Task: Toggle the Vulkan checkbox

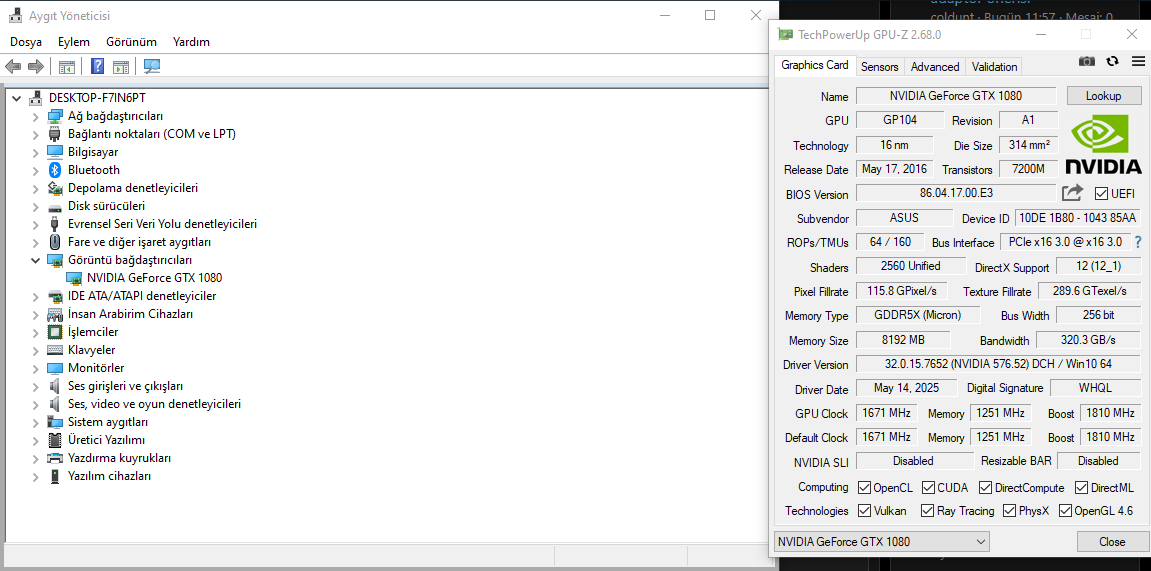Action: click(863, 511)
